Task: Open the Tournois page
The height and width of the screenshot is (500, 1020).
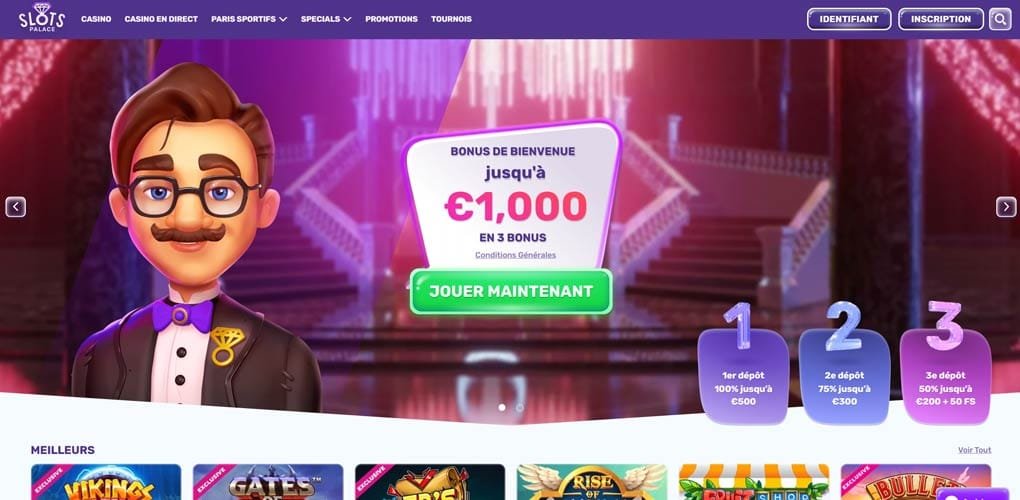Action: pyautogui.click(x=451, y=19)
